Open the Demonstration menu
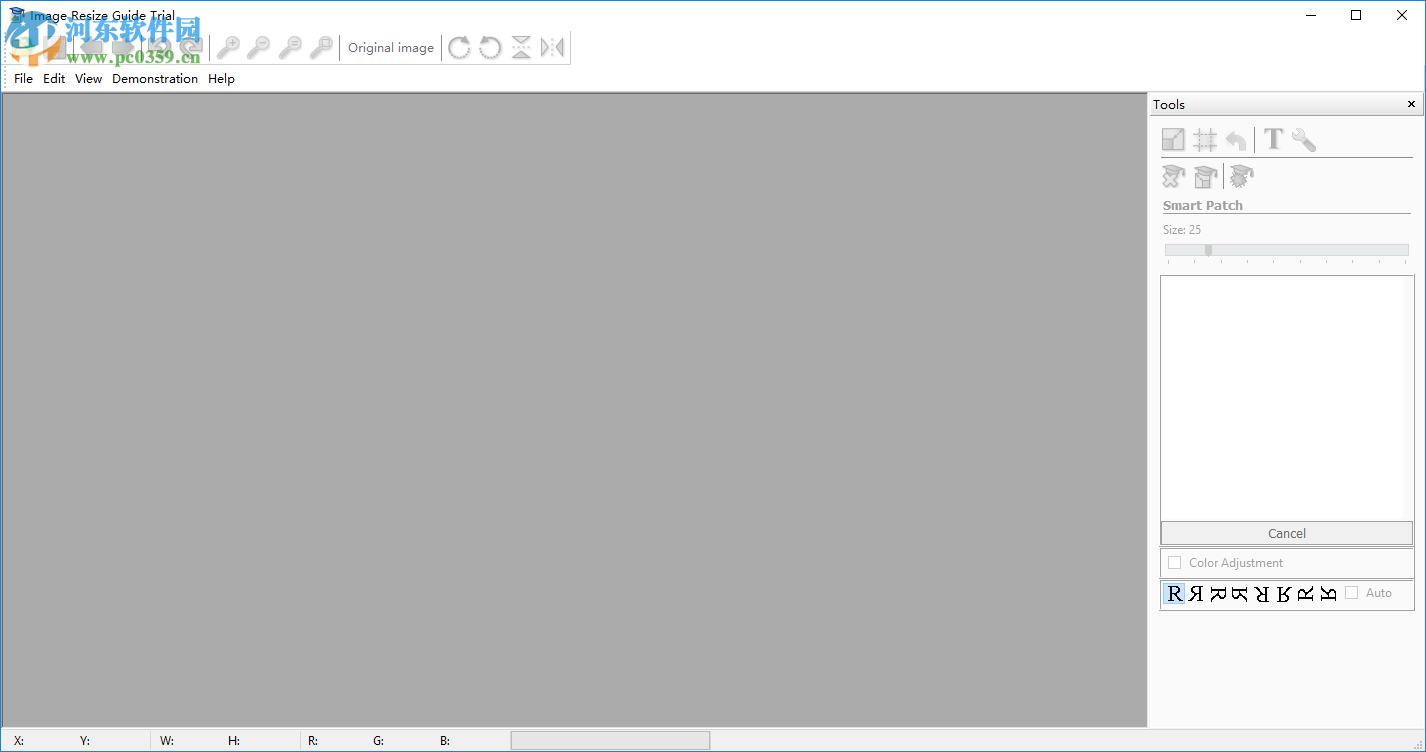 155,78
